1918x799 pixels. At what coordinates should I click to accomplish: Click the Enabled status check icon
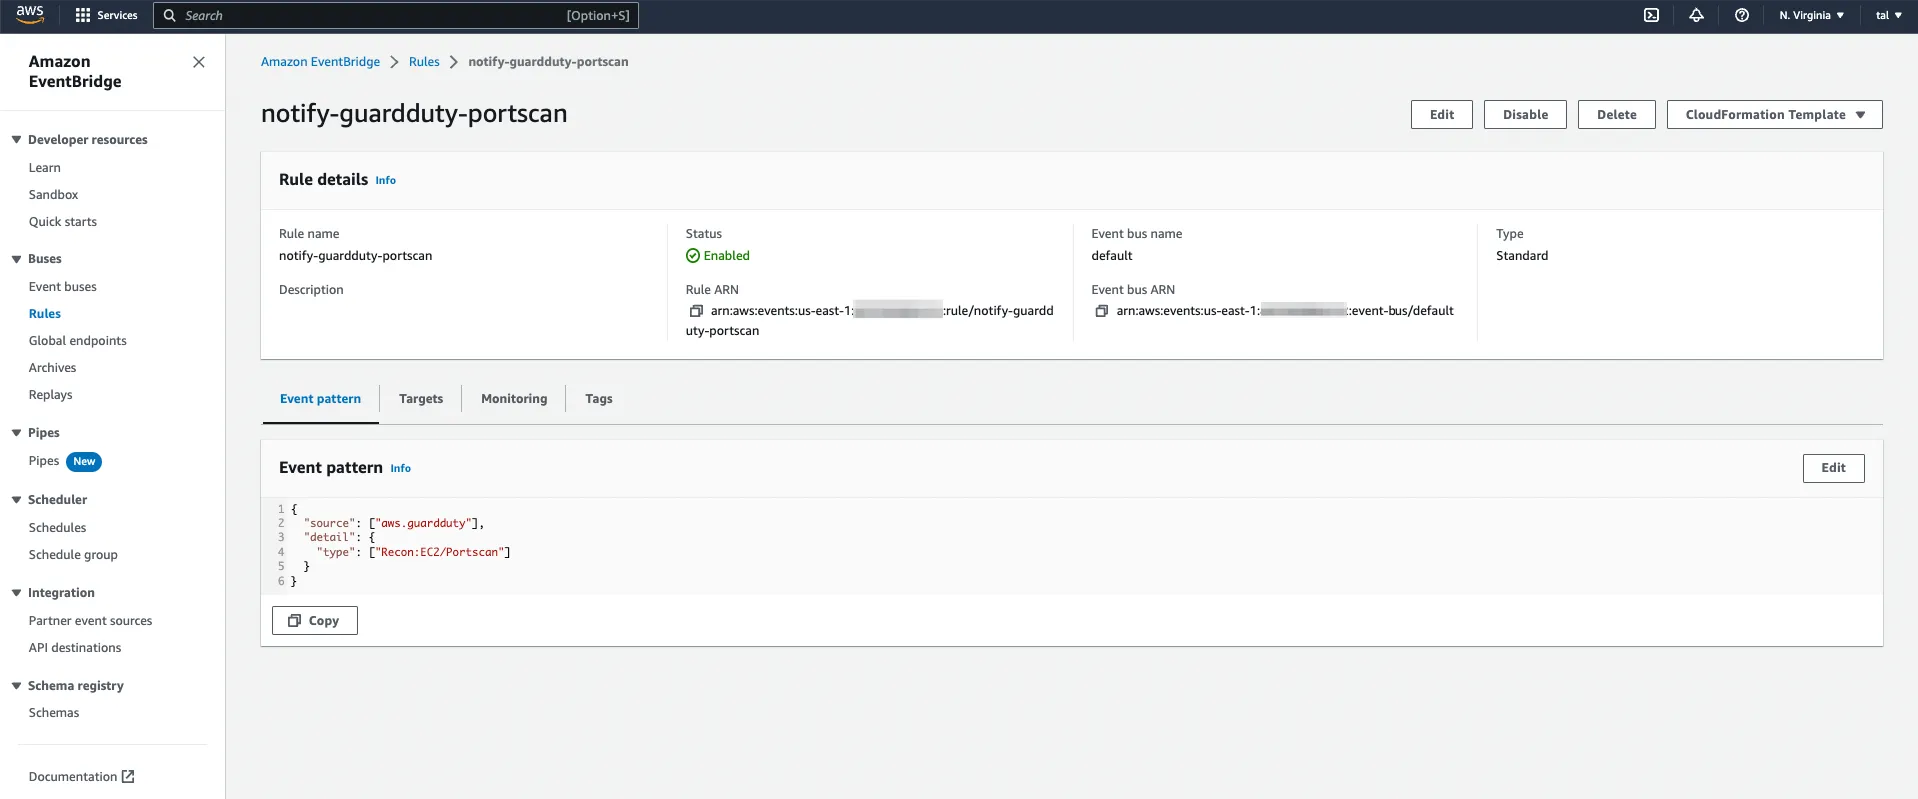pyautogui.click(x=692, y=256)
